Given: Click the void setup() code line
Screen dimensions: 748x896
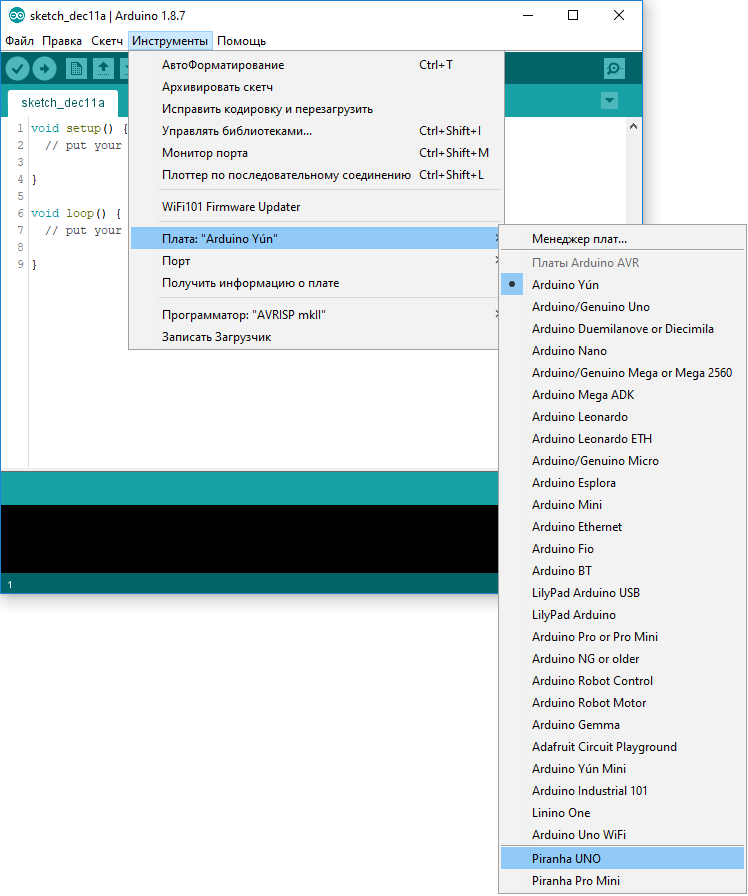Looking at the screenshot, I should click(x=79, y=128).
